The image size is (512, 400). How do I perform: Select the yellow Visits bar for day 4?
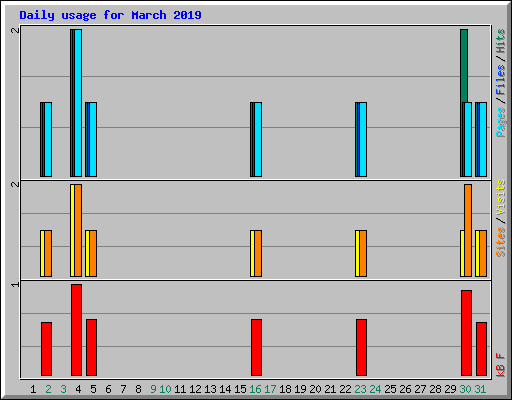tap(72, 230)
